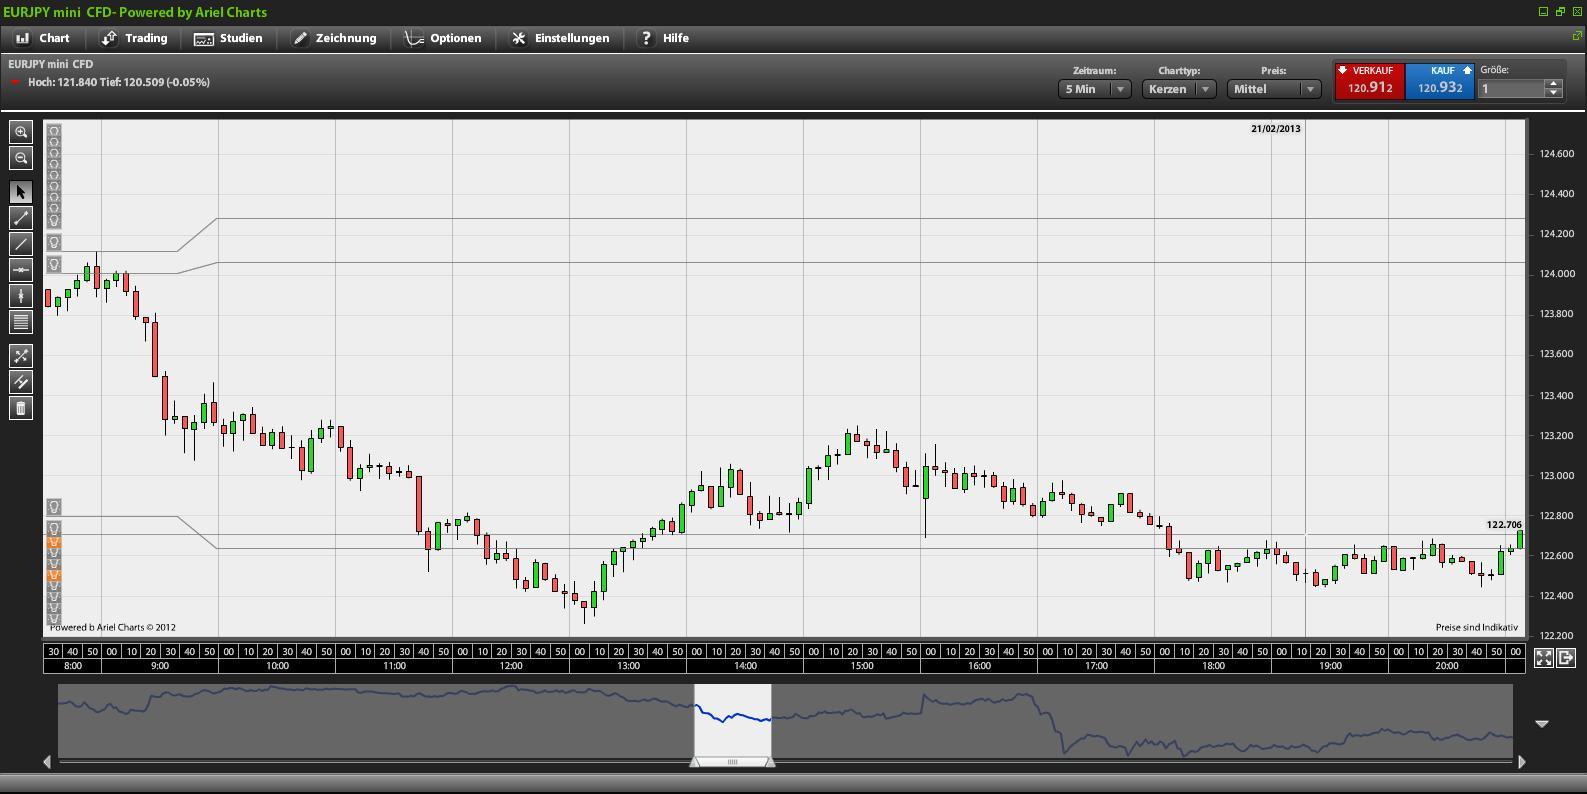The height and width of the screenshot is (794, 1587).
Task: Toggle the lightbulb marker at the 124.000 line
Action: [54, 264]
